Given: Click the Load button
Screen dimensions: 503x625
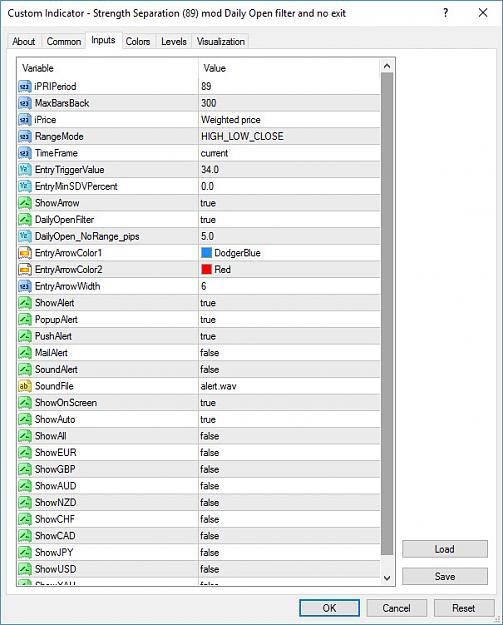Looking at the screenshot, I should 445,549.
